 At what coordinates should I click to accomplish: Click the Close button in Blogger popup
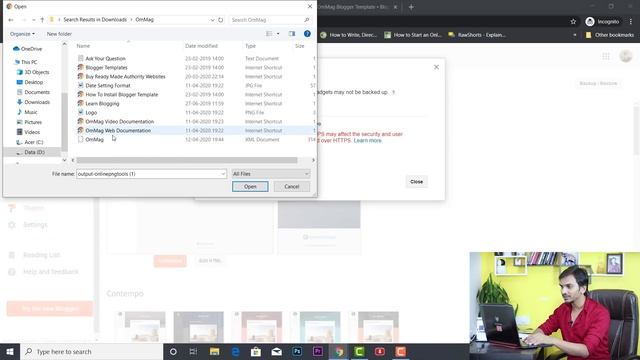pyautogui.click(x=416, y=182)
